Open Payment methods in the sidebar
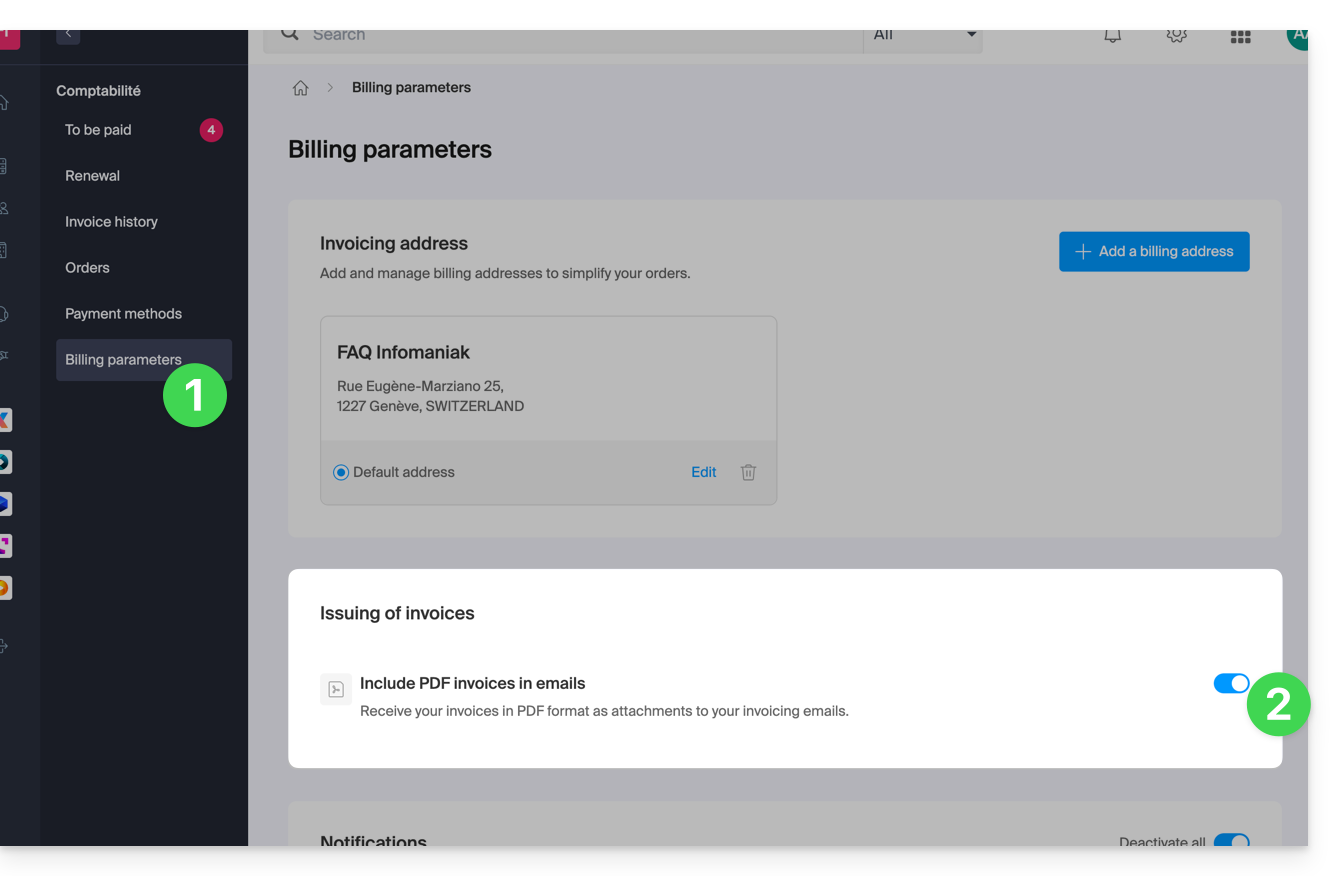 (x=123, y=314)
